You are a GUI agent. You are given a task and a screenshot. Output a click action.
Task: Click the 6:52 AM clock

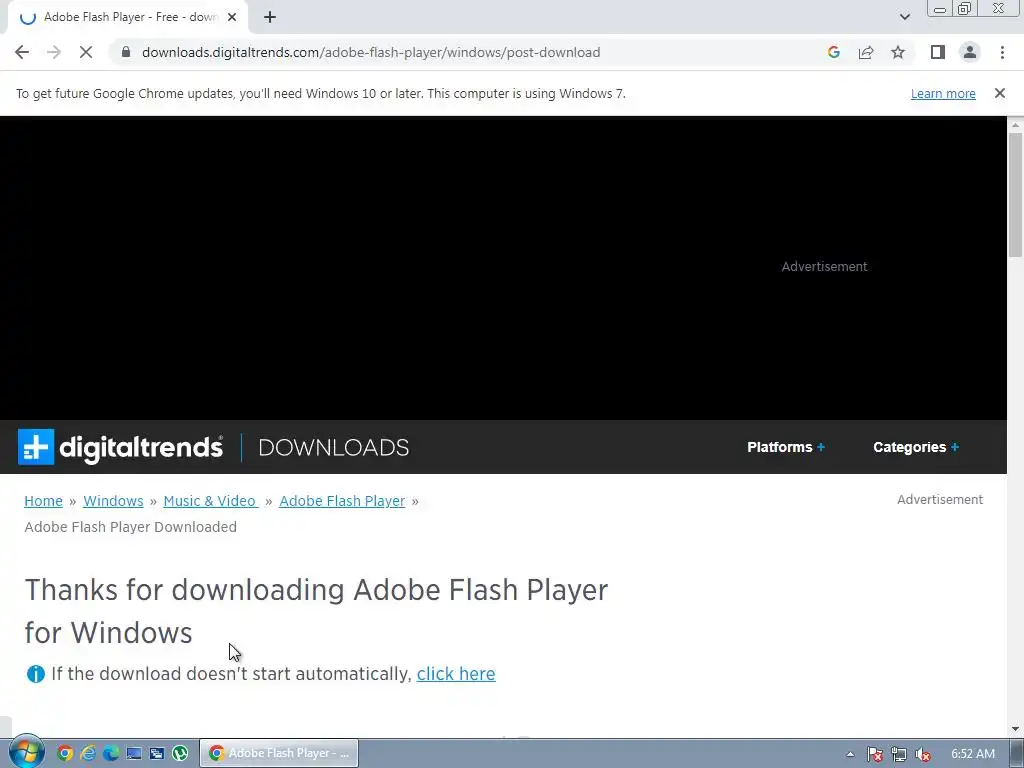tap(972, 754)
